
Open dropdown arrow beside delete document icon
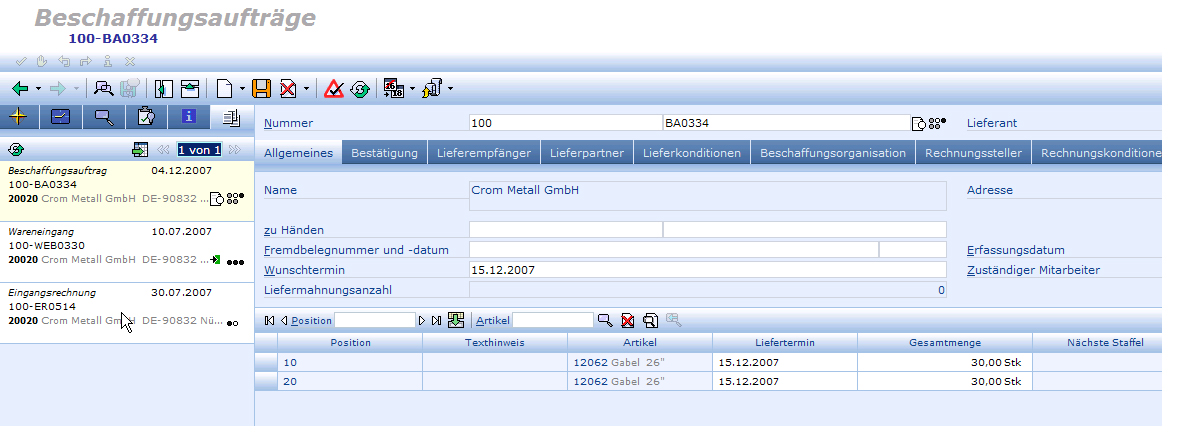(x=306, y=89)
